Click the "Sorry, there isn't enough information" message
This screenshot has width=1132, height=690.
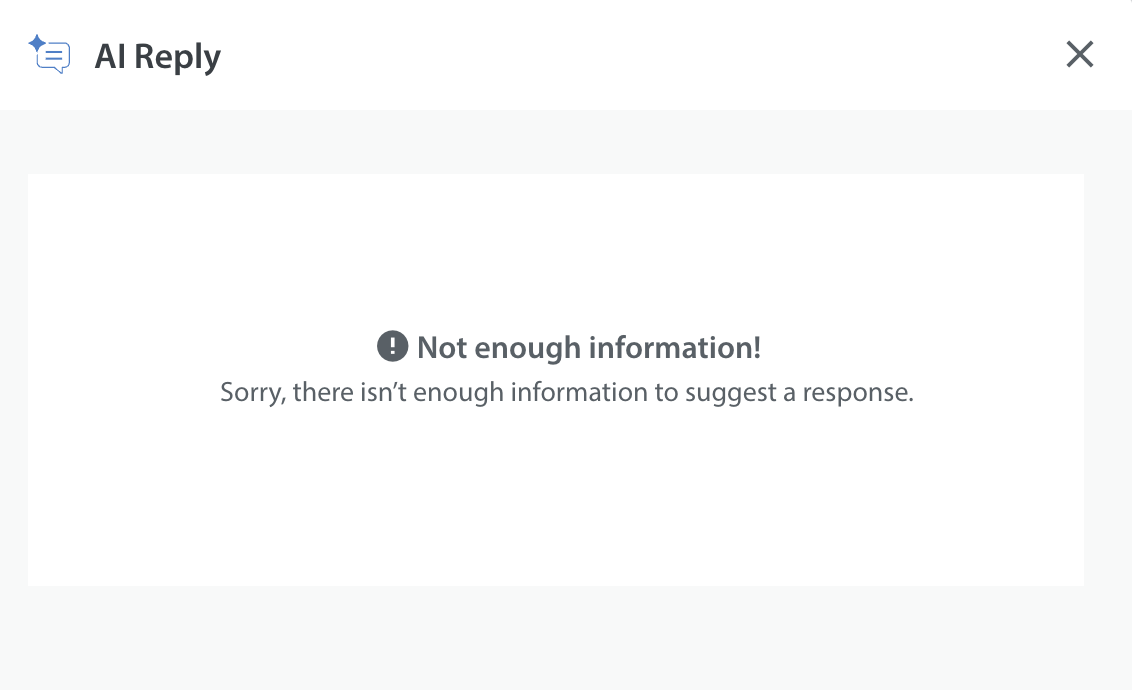coord(567,392)
